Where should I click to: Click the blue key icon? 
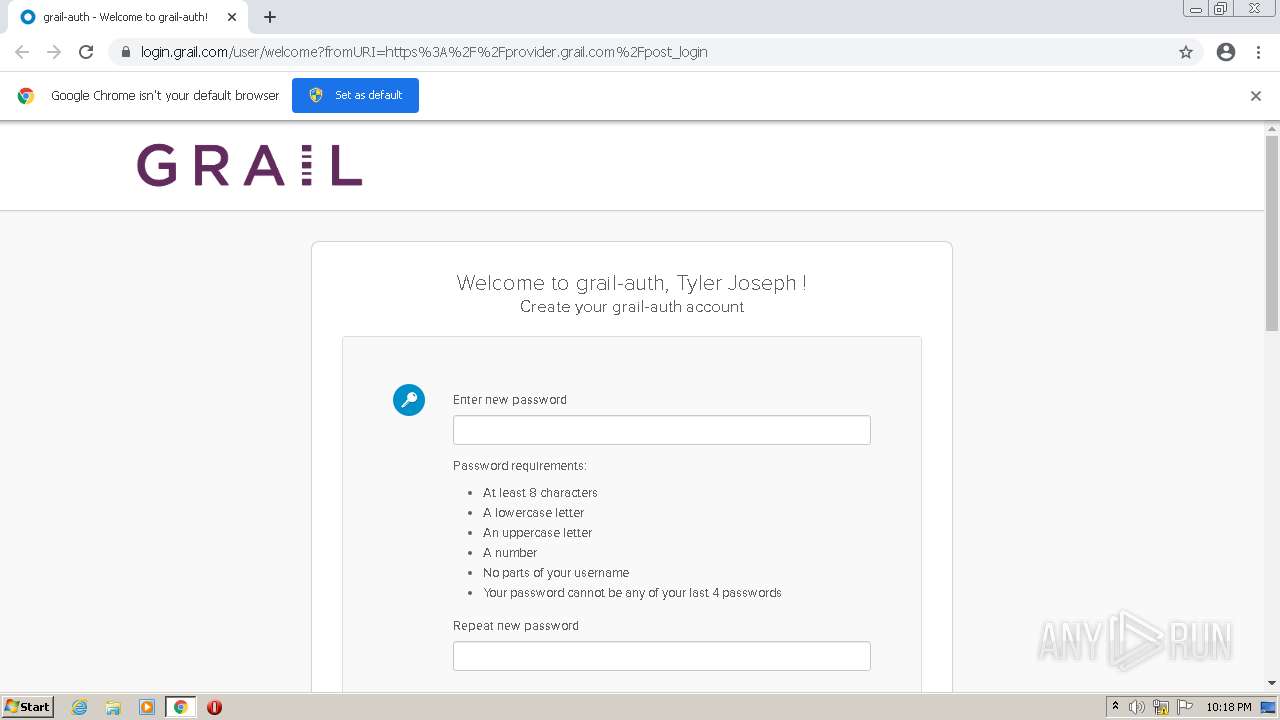pos(409,400)
